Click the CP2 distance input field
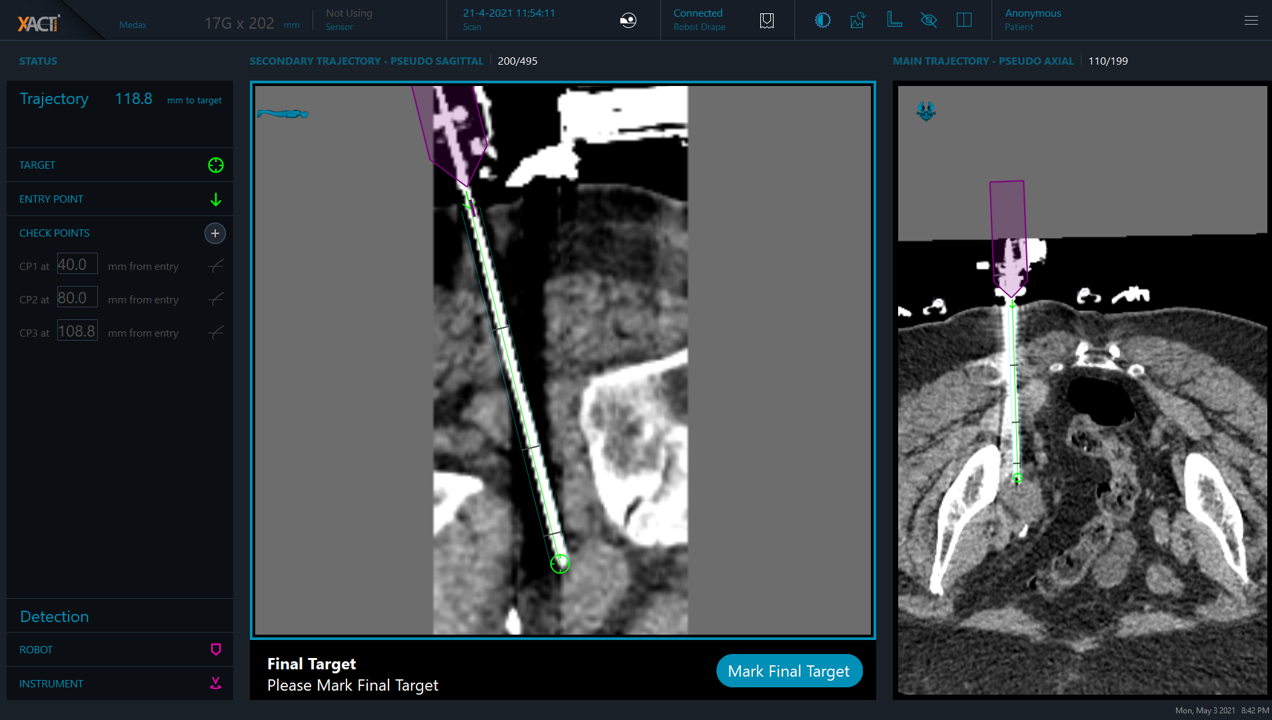Image resolution: width=1272 pixels, height=720 pixels. [77, 298]
